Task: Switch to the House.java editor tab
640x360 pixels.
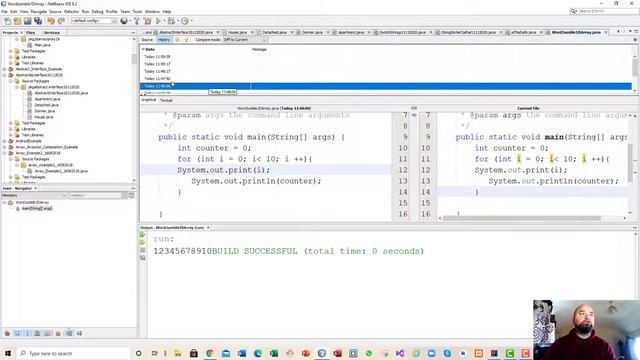Action: point(237,32)
